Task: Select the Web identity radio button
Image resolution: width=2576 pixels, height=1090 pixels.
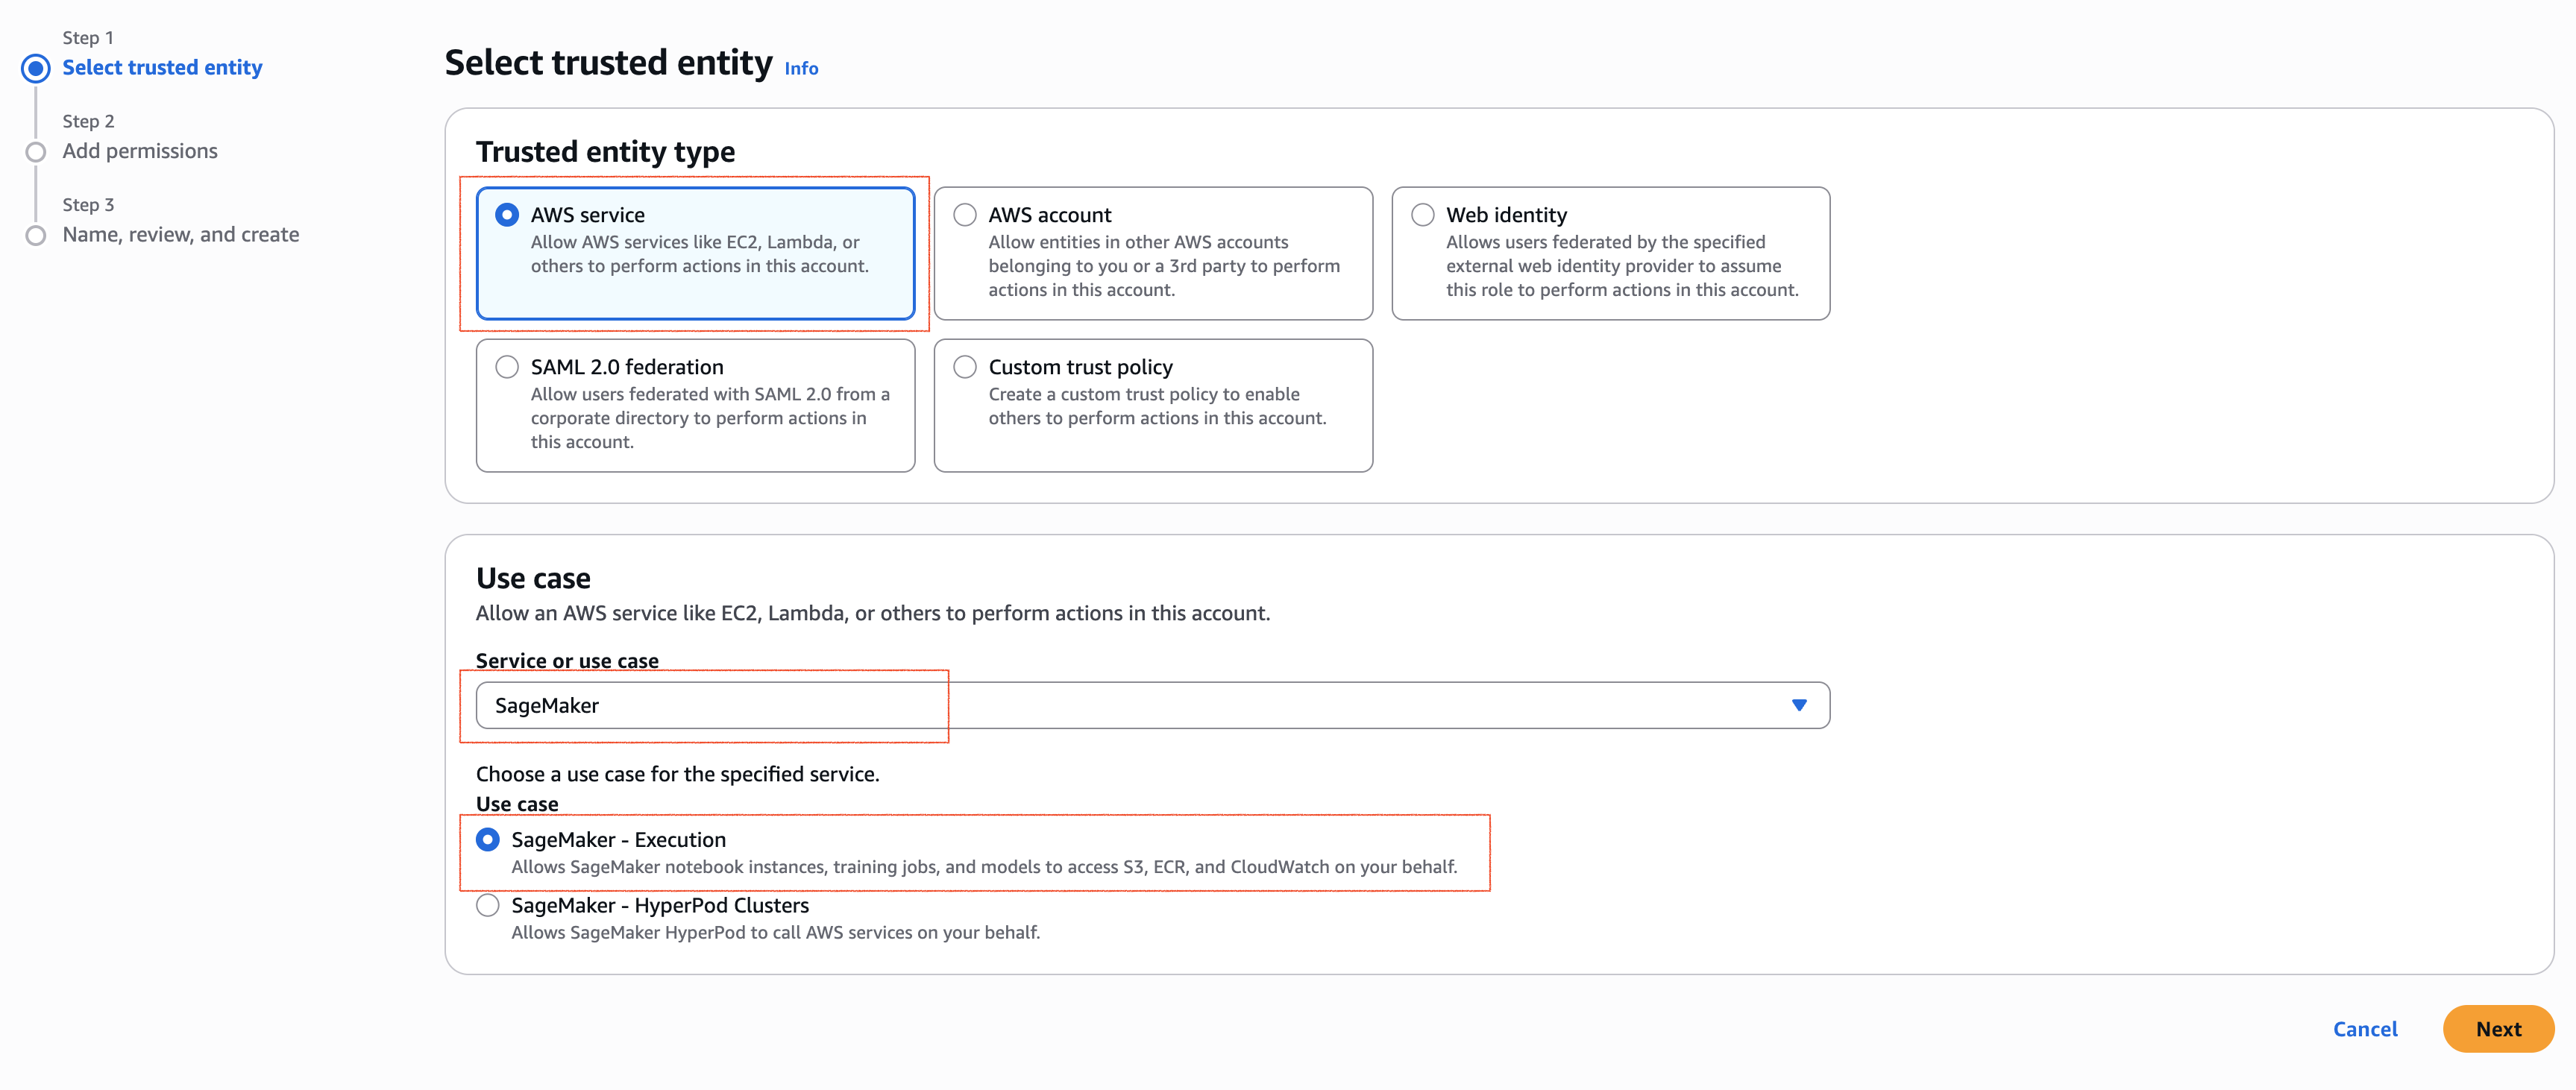Action: pos(1422,215)
